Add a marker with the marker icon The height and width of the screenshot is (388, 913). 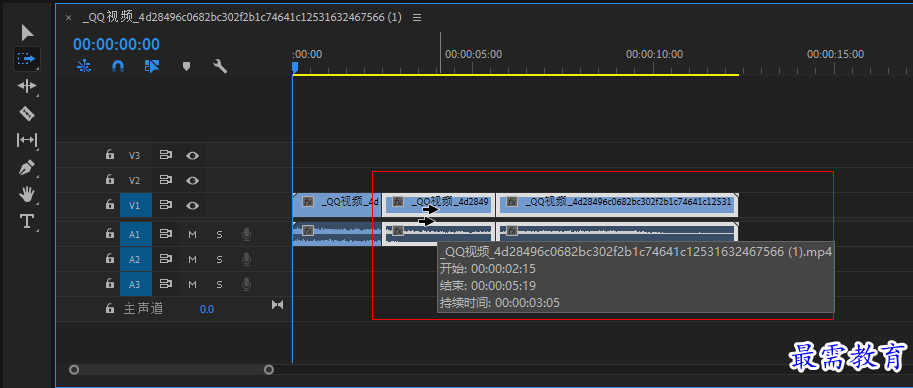tap(186, 66)
